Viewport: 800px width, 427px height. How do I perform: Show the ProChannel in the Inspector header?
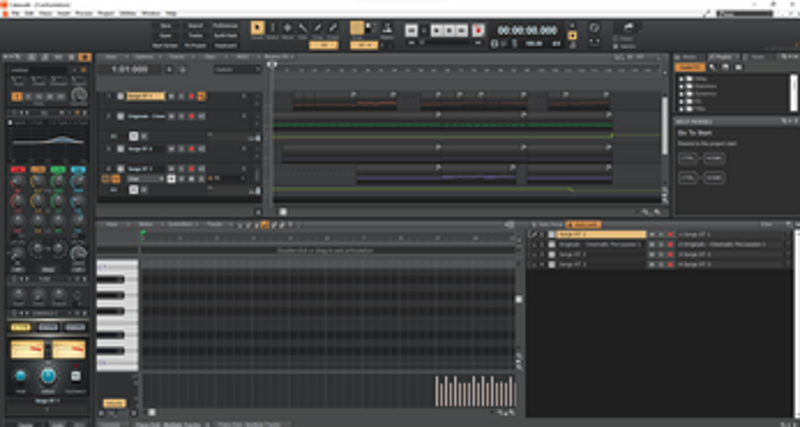(x=85, y=57)
